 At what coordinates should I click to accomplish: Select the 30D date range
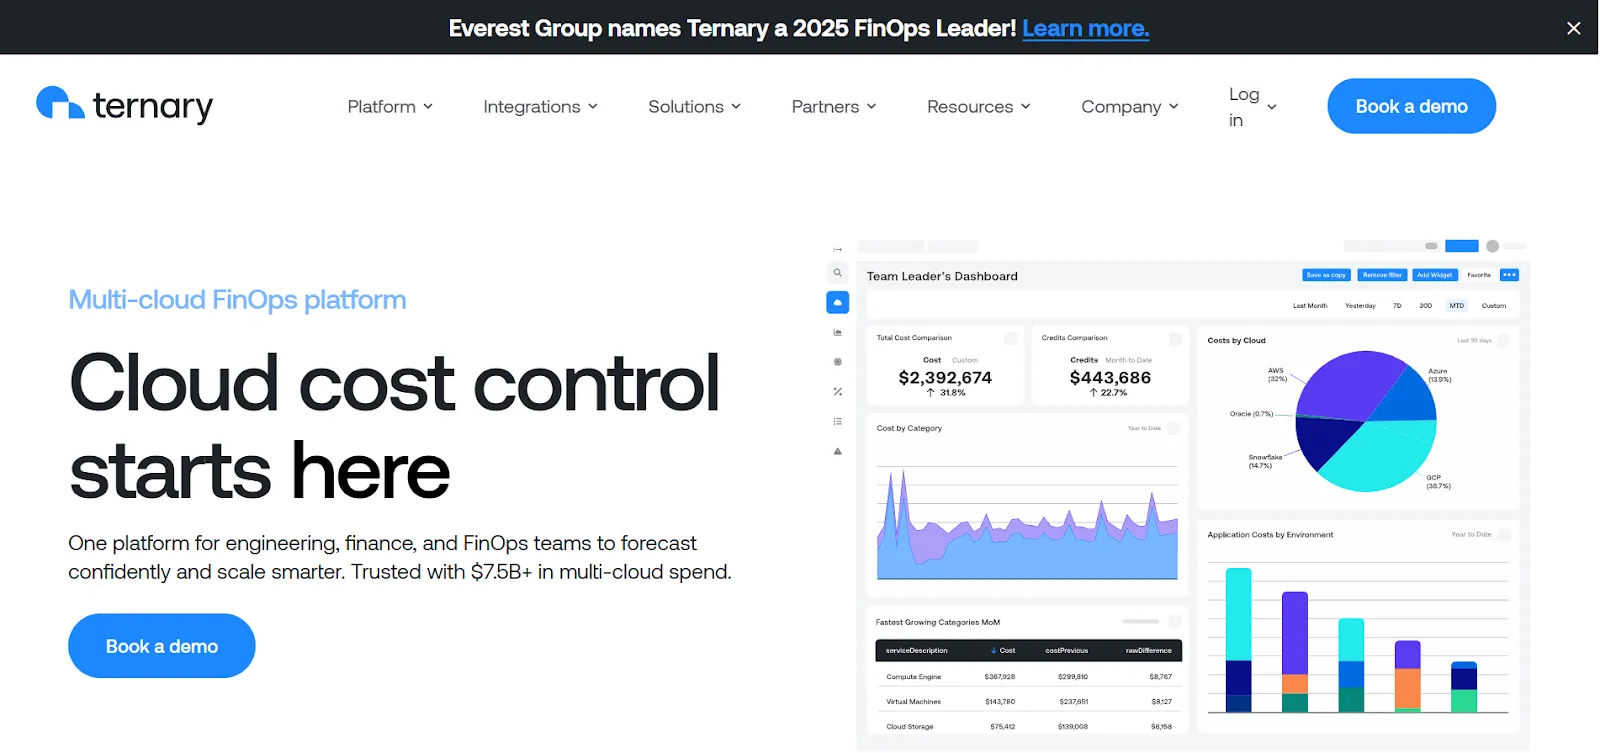1426,306
